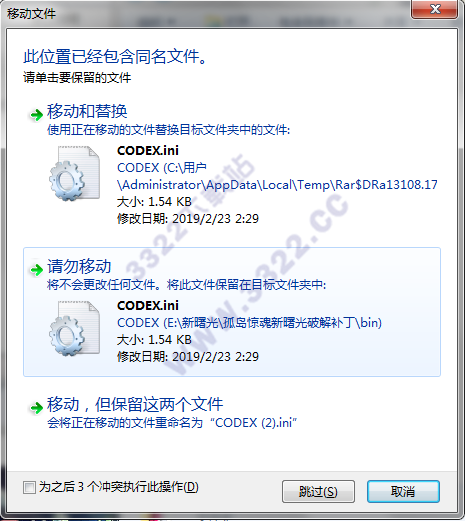Close the 移动文件 dialog window
Viewport: 465px width, 521px height.
click(435, 9)
